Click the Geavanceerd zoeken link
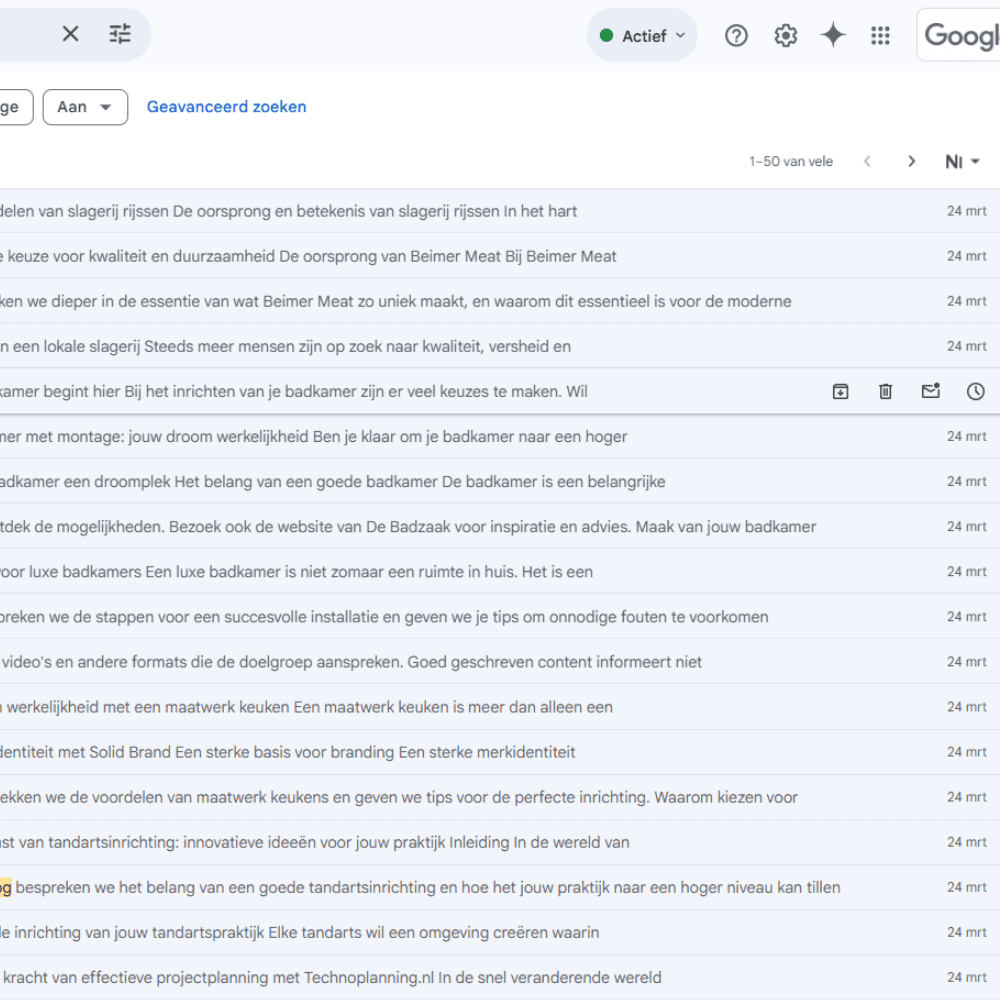This screenshot has height=1000, width=1000. [x=226, y=107]
